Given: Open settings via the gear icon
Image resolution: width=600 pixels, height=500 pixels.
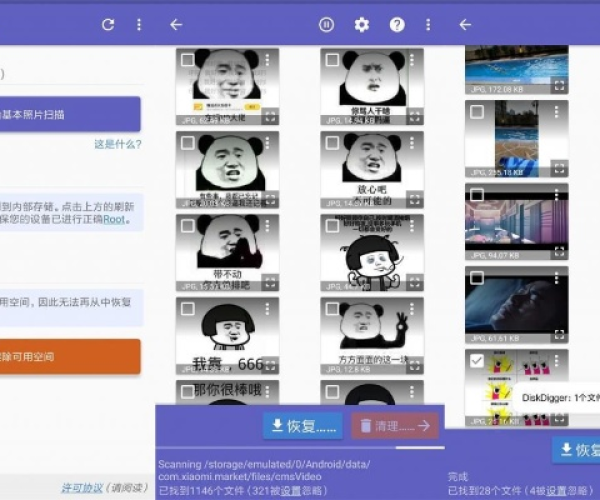Looking at the screenshot, I should [362, 25].
